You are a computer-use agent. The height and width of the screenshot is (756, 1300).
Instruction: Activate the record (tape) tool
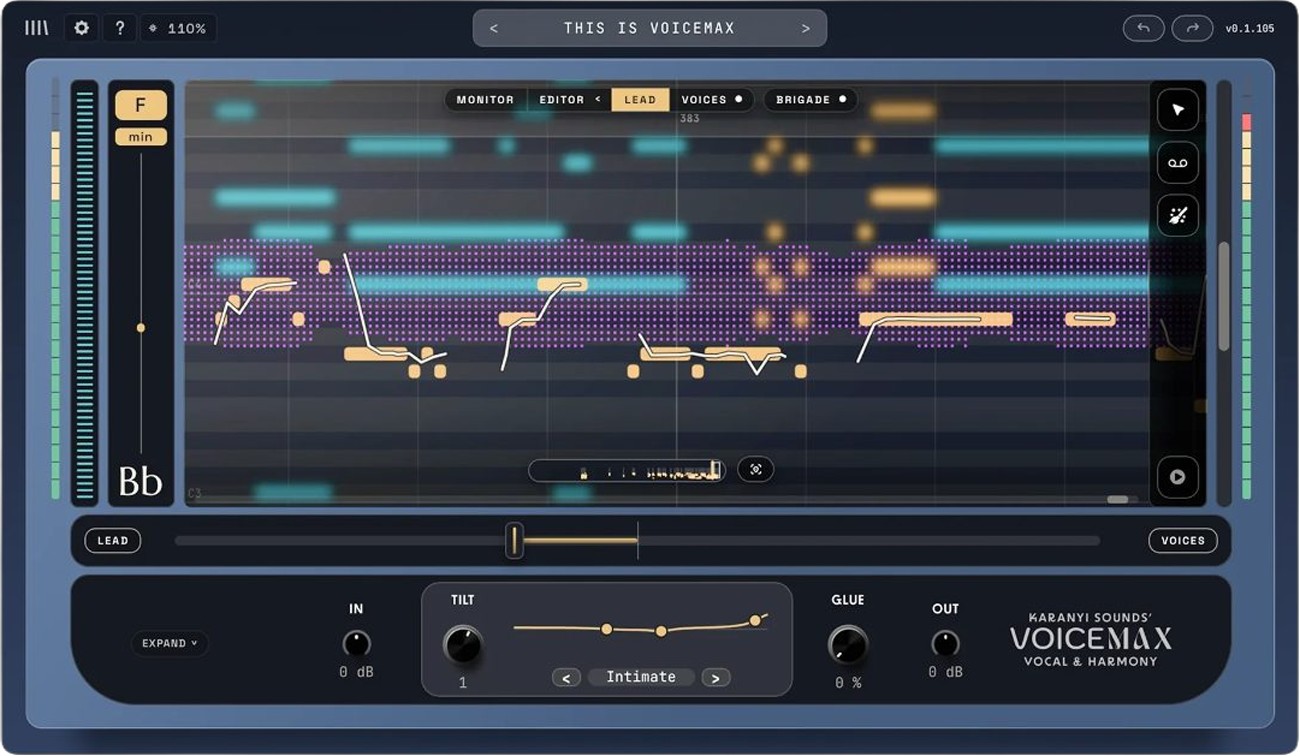1178,163
